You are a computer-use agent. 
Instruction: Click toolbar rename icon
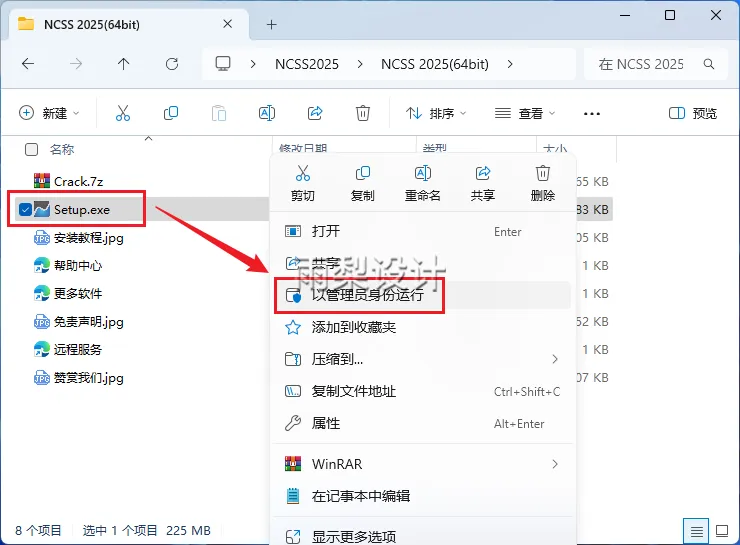point(267,113)
